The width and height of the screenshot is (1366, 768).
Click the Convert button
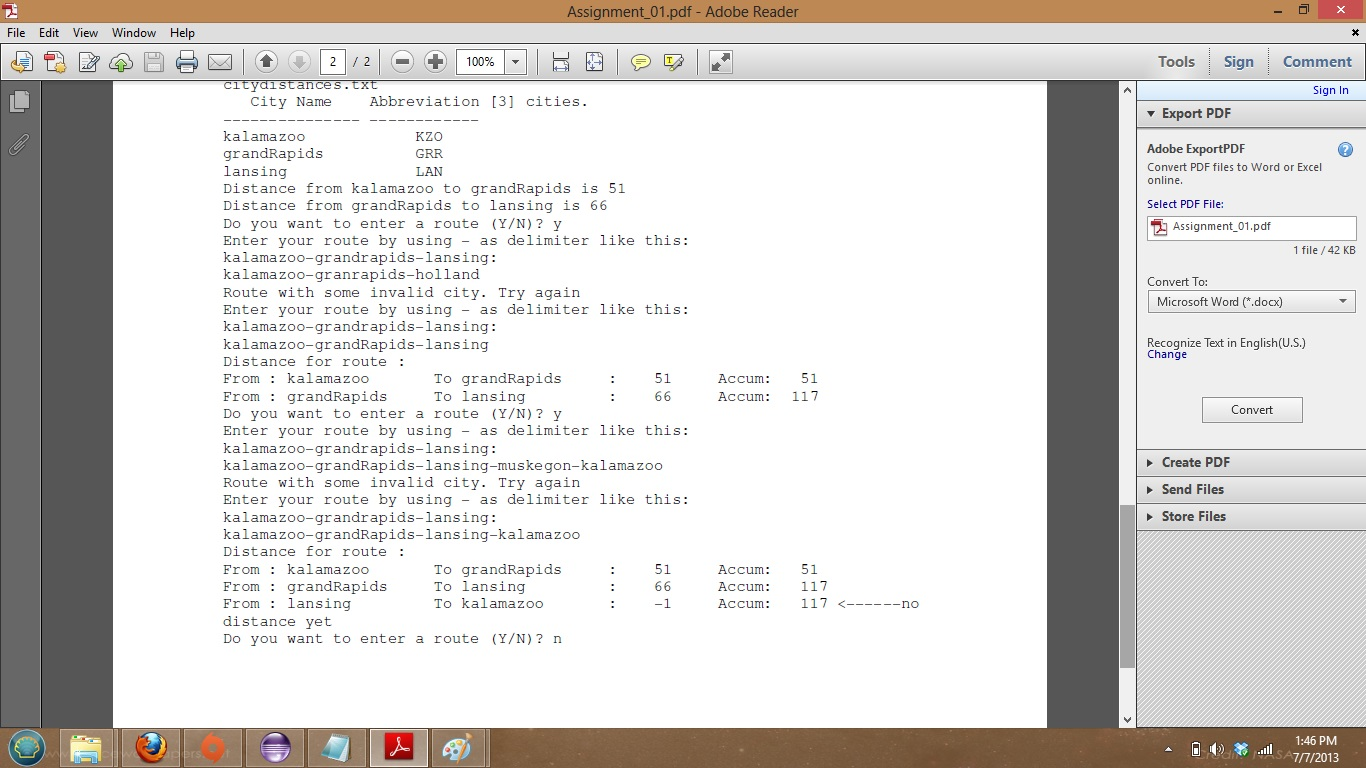click(1252, 410)
